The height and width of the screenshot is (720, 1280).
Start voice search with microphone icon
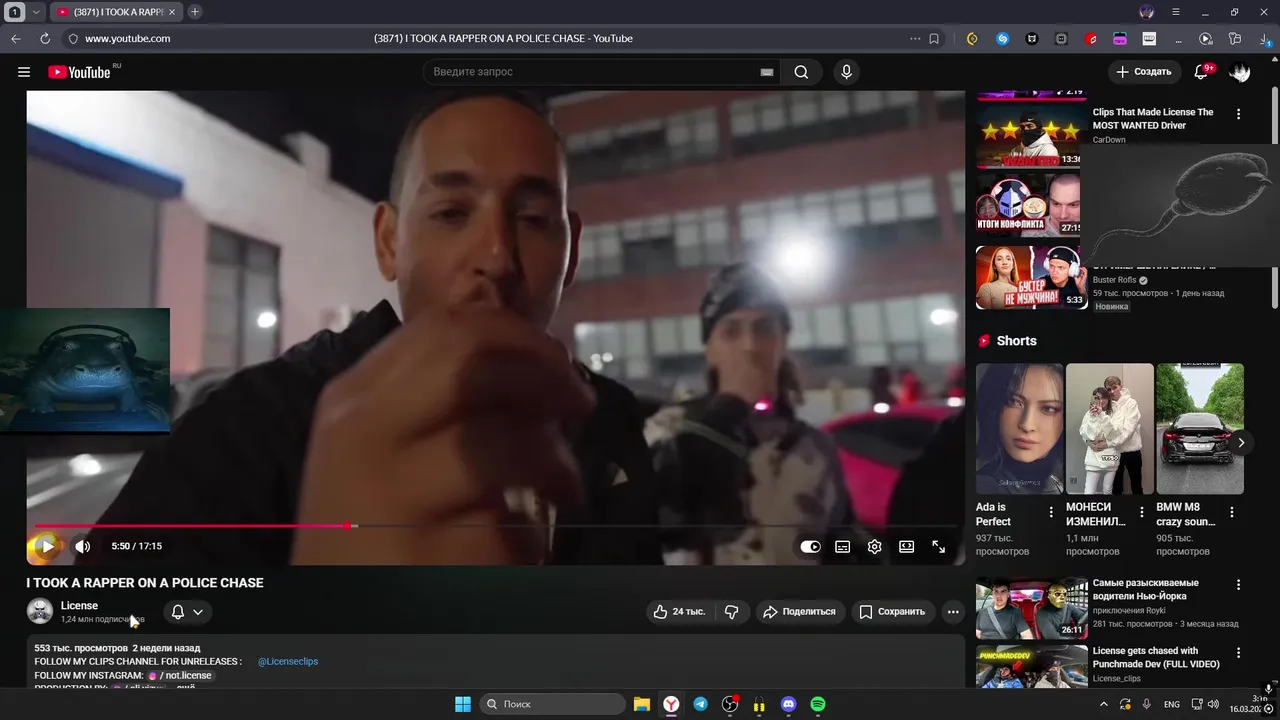coord(846,72)
